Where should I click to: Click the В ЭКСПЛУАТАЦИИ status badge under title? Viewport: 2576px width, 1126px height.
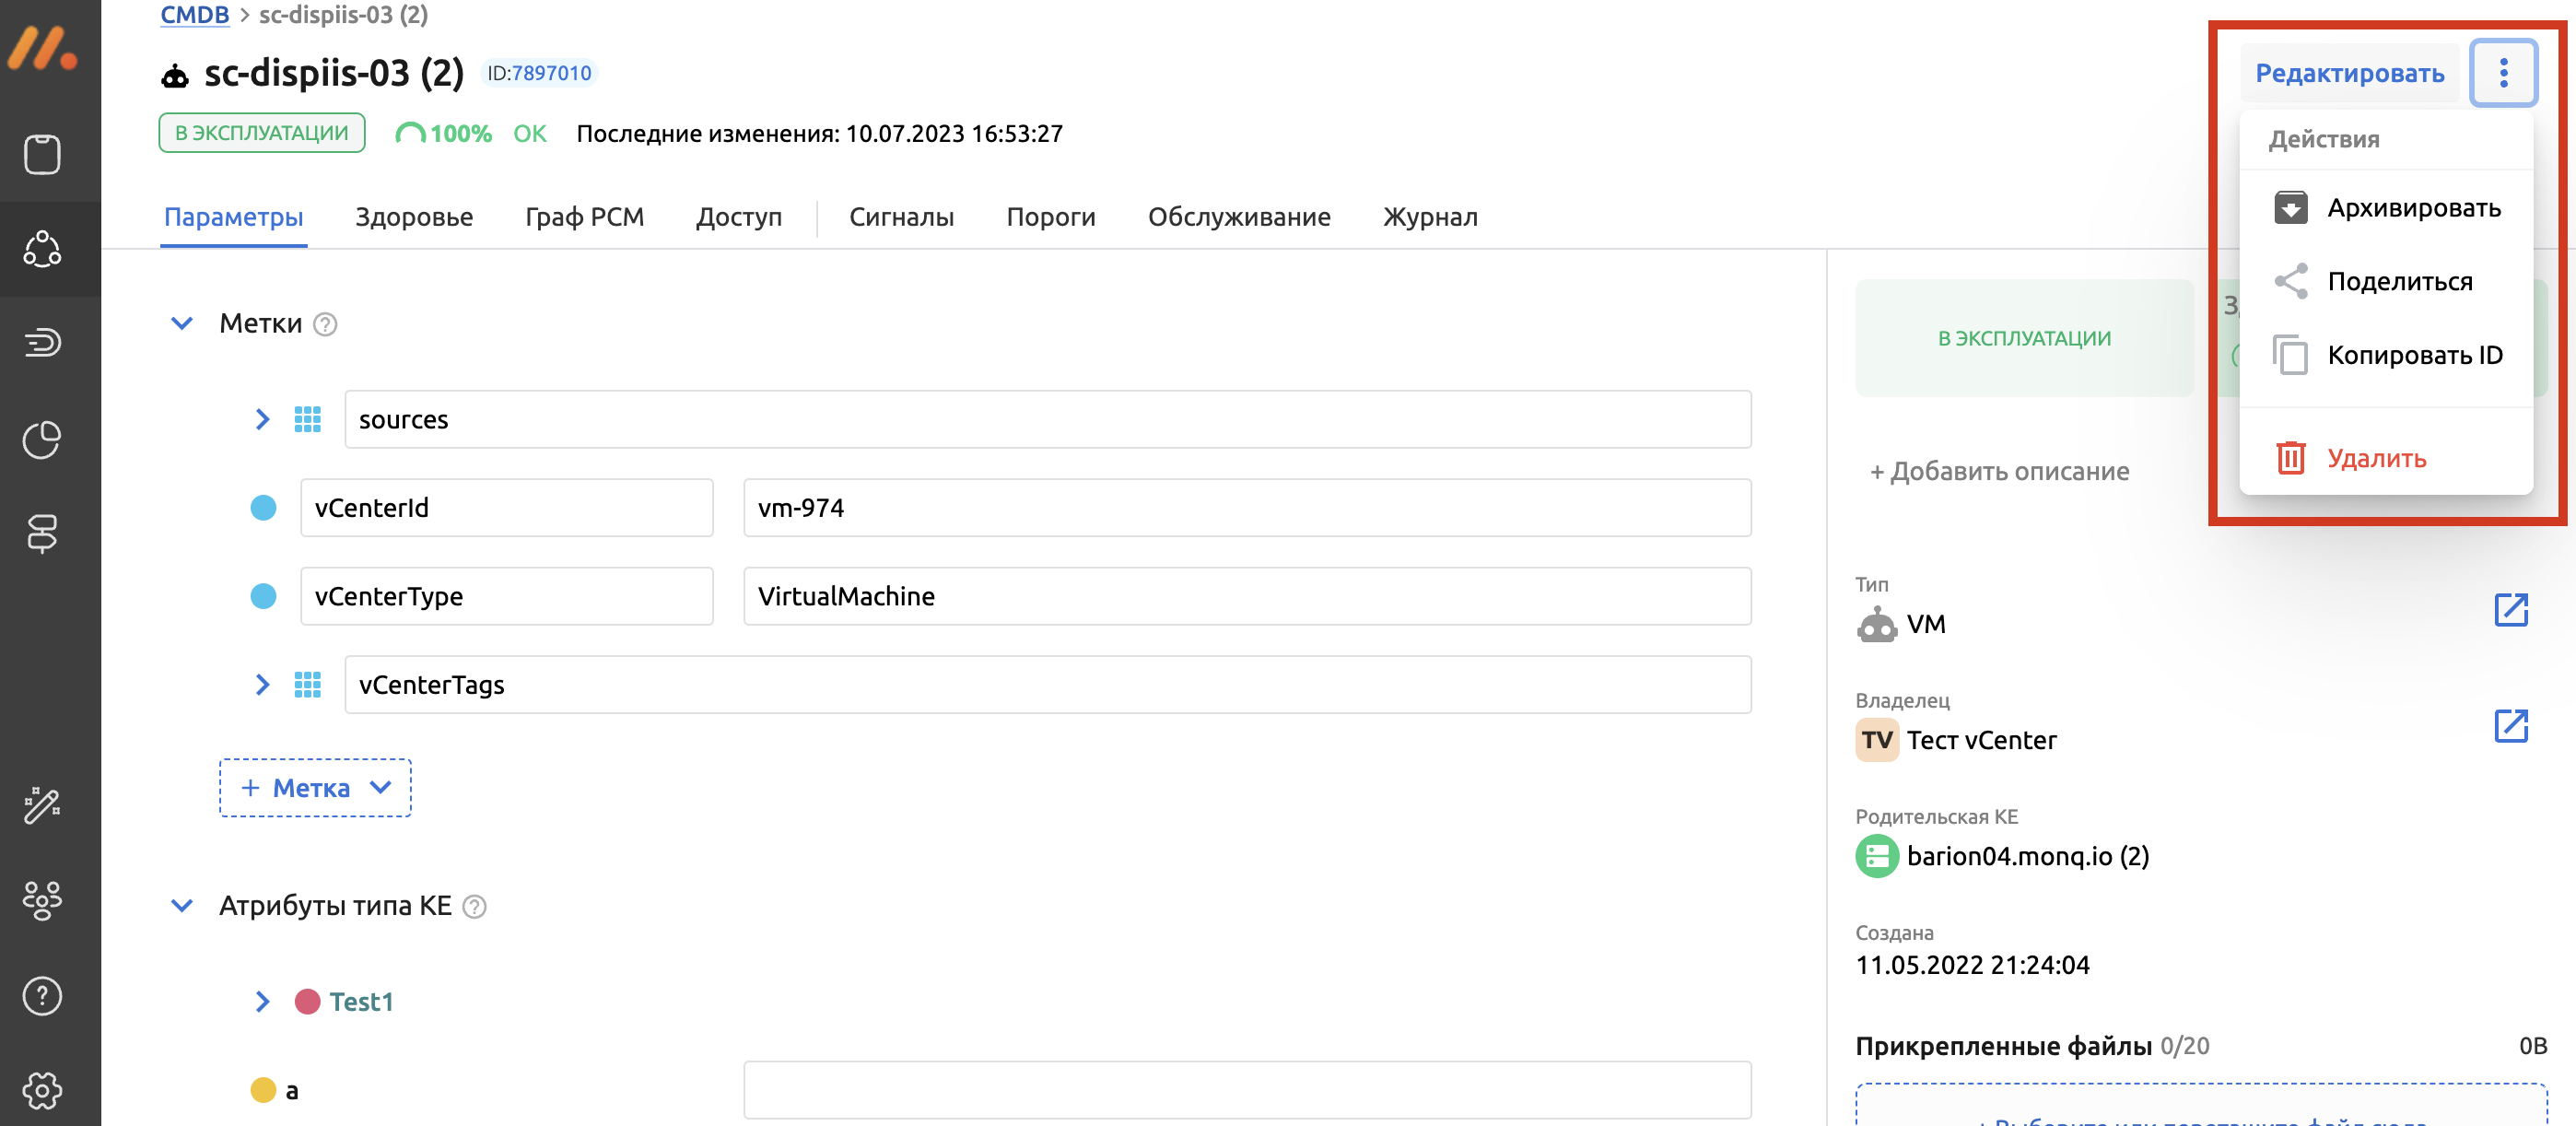coord(262,133)
